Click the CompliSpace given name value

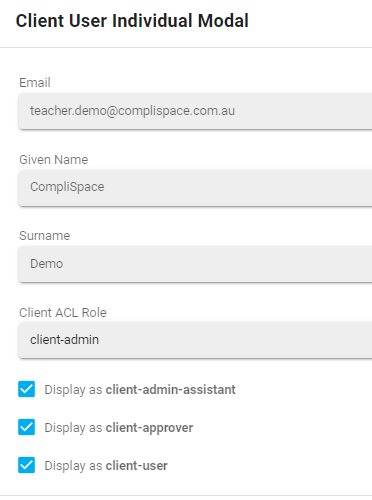point(67,187)
